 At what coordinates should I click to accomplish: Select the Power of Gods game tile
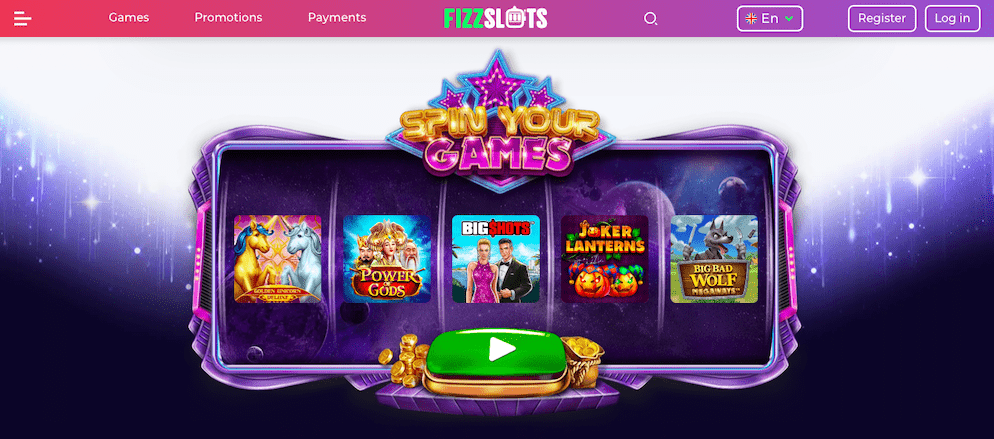(x=387, y=259)
